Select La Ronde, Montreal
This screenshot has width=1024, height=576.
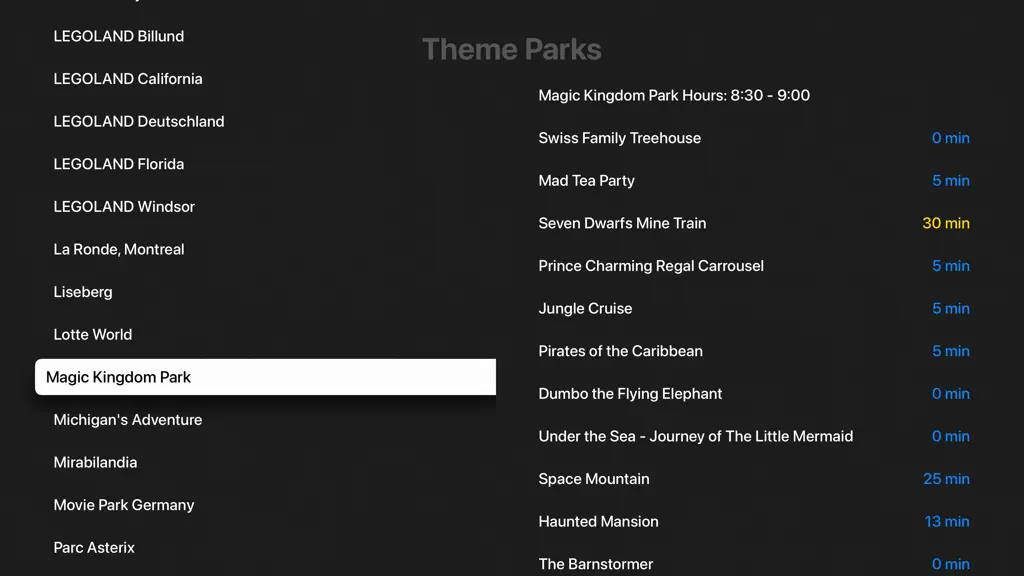point(265,249)
